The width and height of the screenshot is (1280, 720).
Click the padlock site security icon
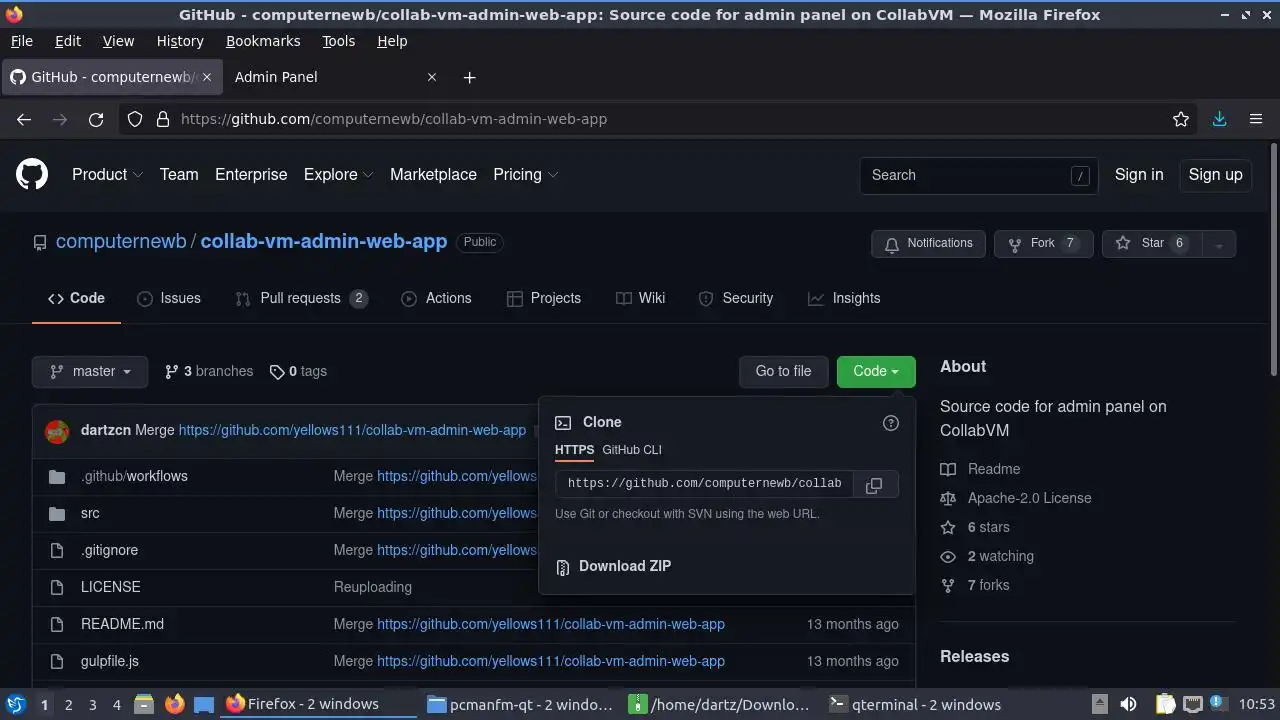tap(163, 119)
